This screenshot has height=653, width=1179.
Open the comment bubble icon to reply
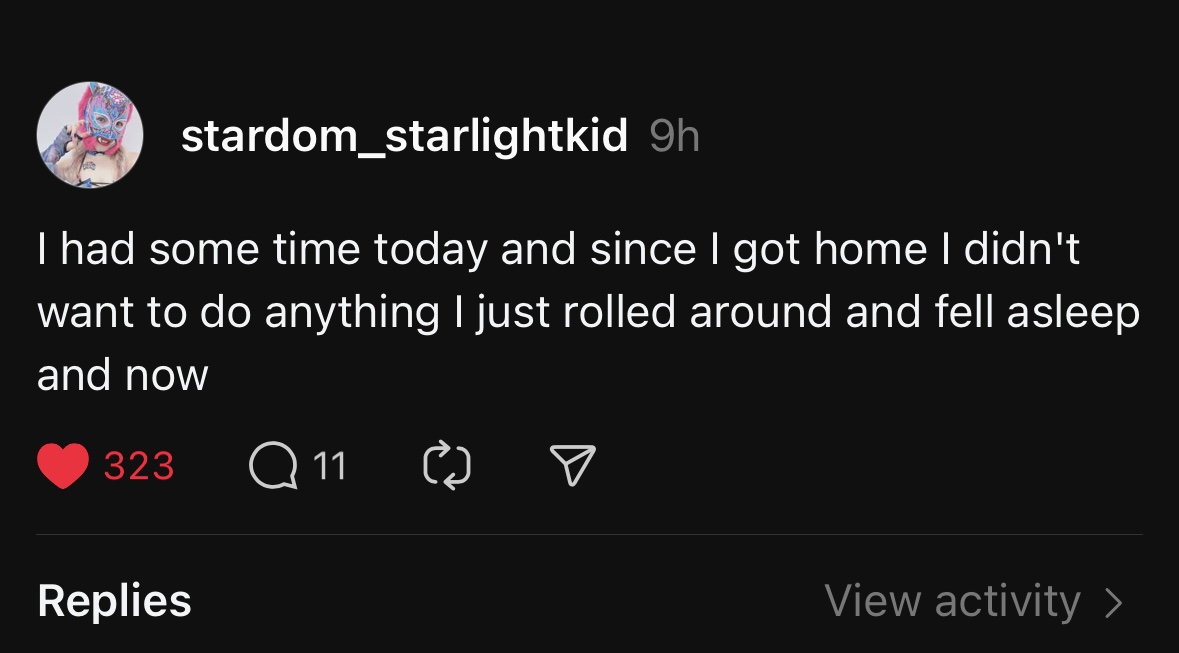click(x=272, y=466)
